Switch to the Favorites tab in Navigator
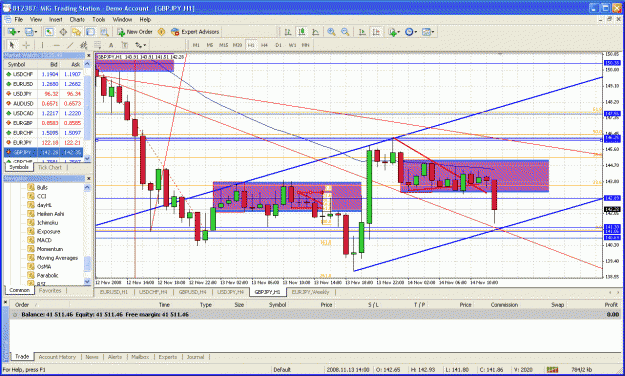Image resolution: width=625 pixels, height=376 pixels. tap(50, 291)
